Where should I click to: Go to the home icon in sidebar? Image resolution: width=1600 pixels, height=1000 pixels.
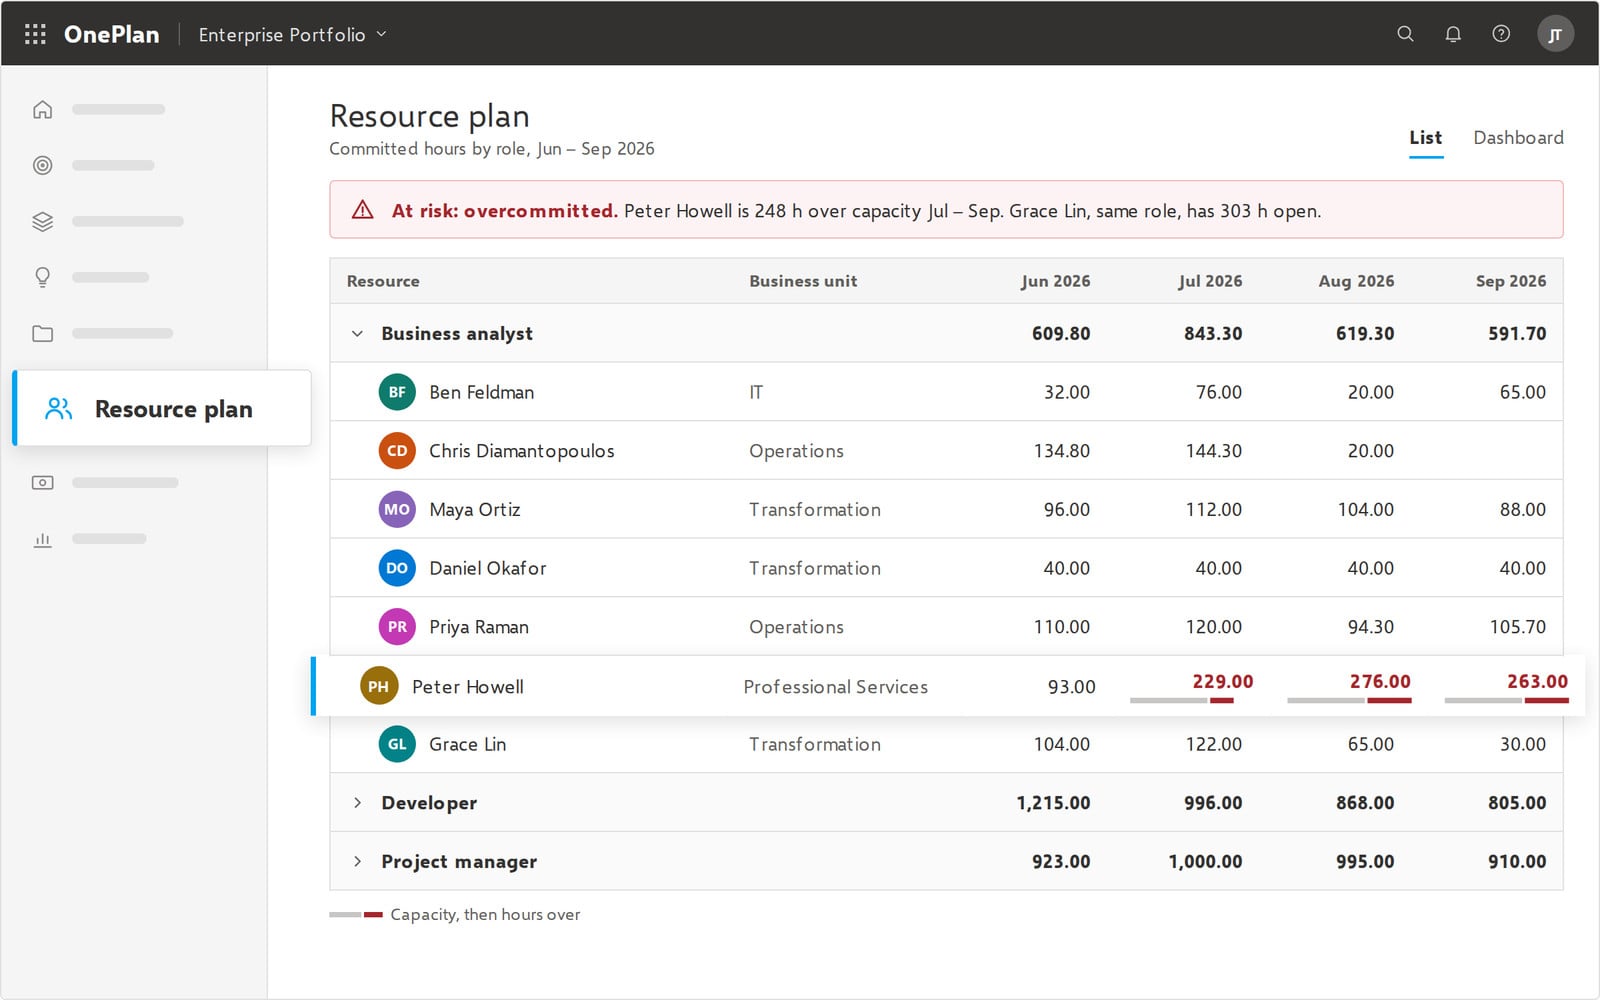[x=42, y=109]
